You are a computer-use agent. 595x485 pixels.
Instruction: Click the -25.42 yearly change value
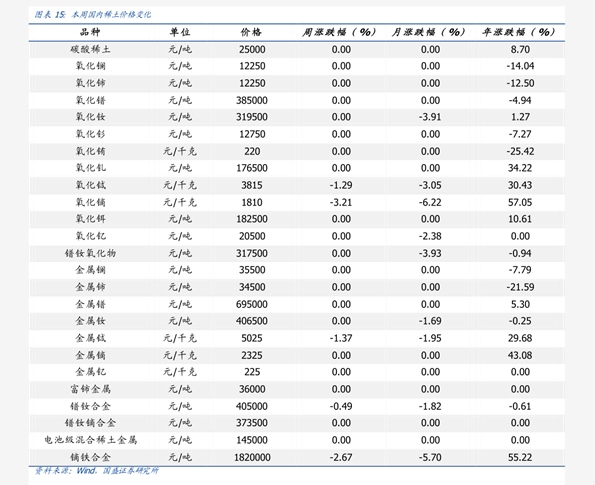520,151
